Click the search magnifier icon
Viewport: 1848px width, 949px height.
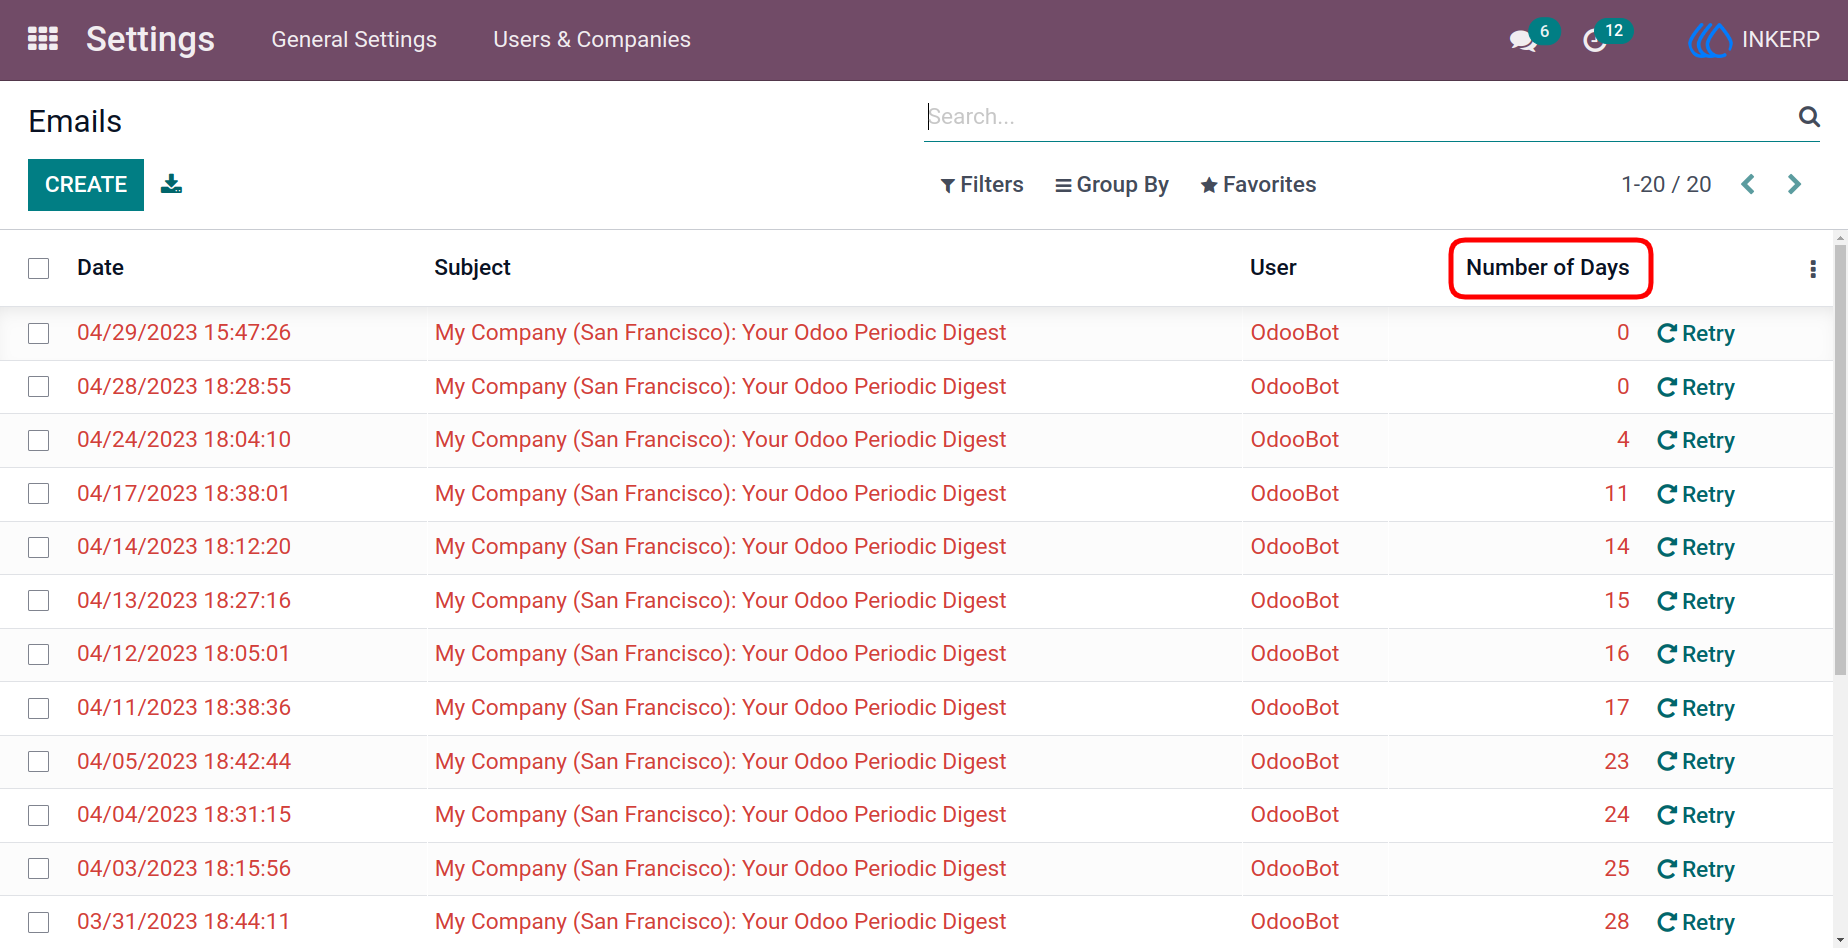pyautogui.click(x=1809, y=116)
